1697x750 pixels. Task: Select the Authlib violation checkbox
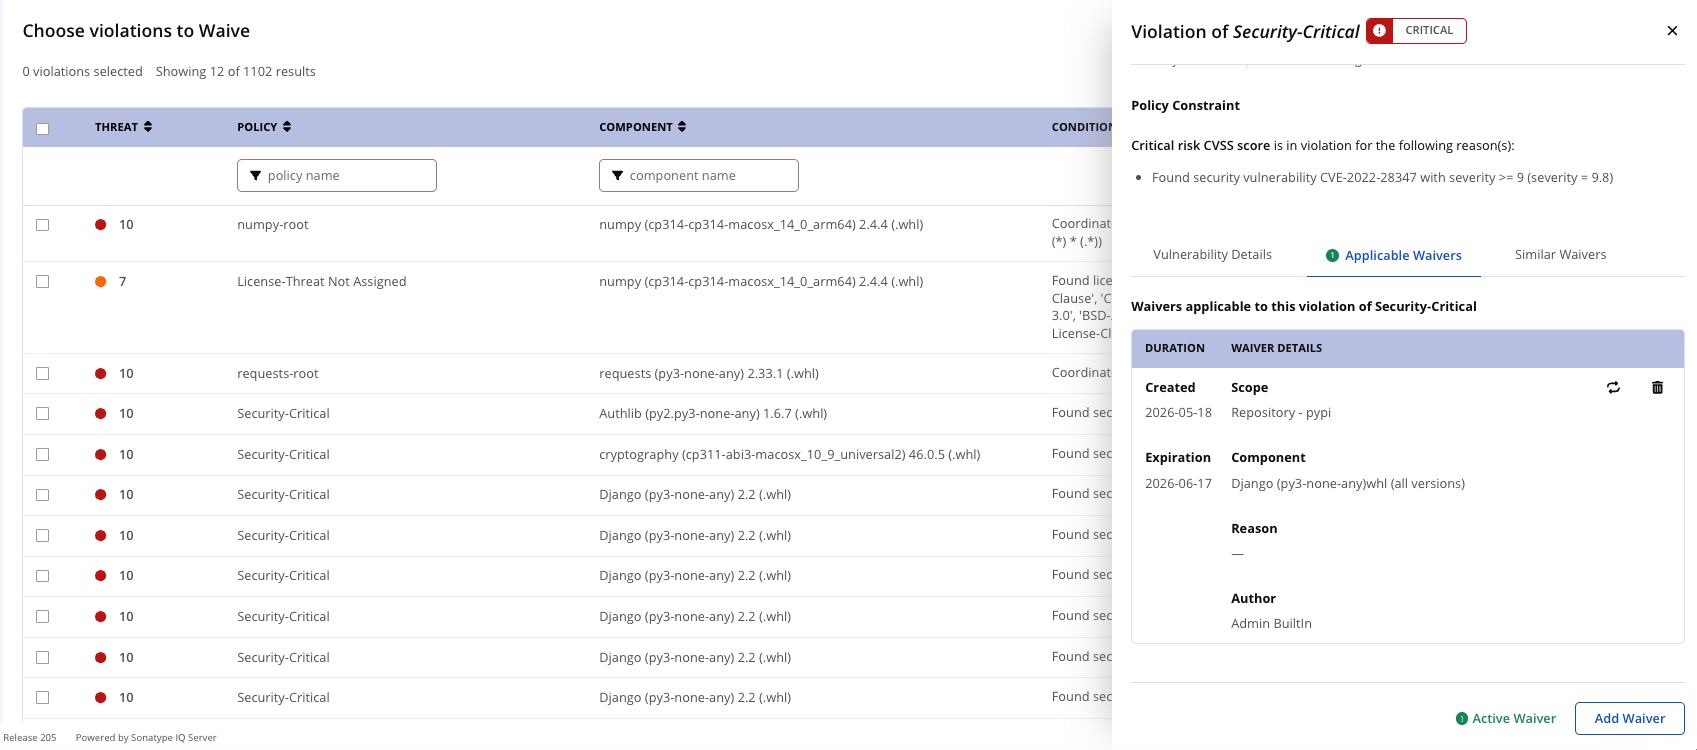(x=42, y=414)
